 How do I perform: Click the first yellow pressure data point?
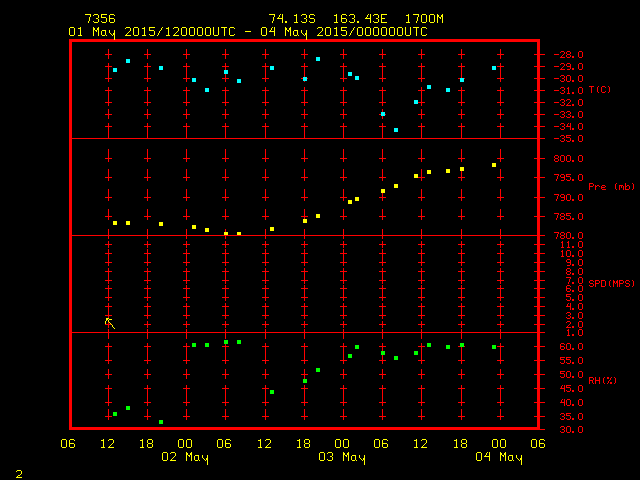click(115, 223)
